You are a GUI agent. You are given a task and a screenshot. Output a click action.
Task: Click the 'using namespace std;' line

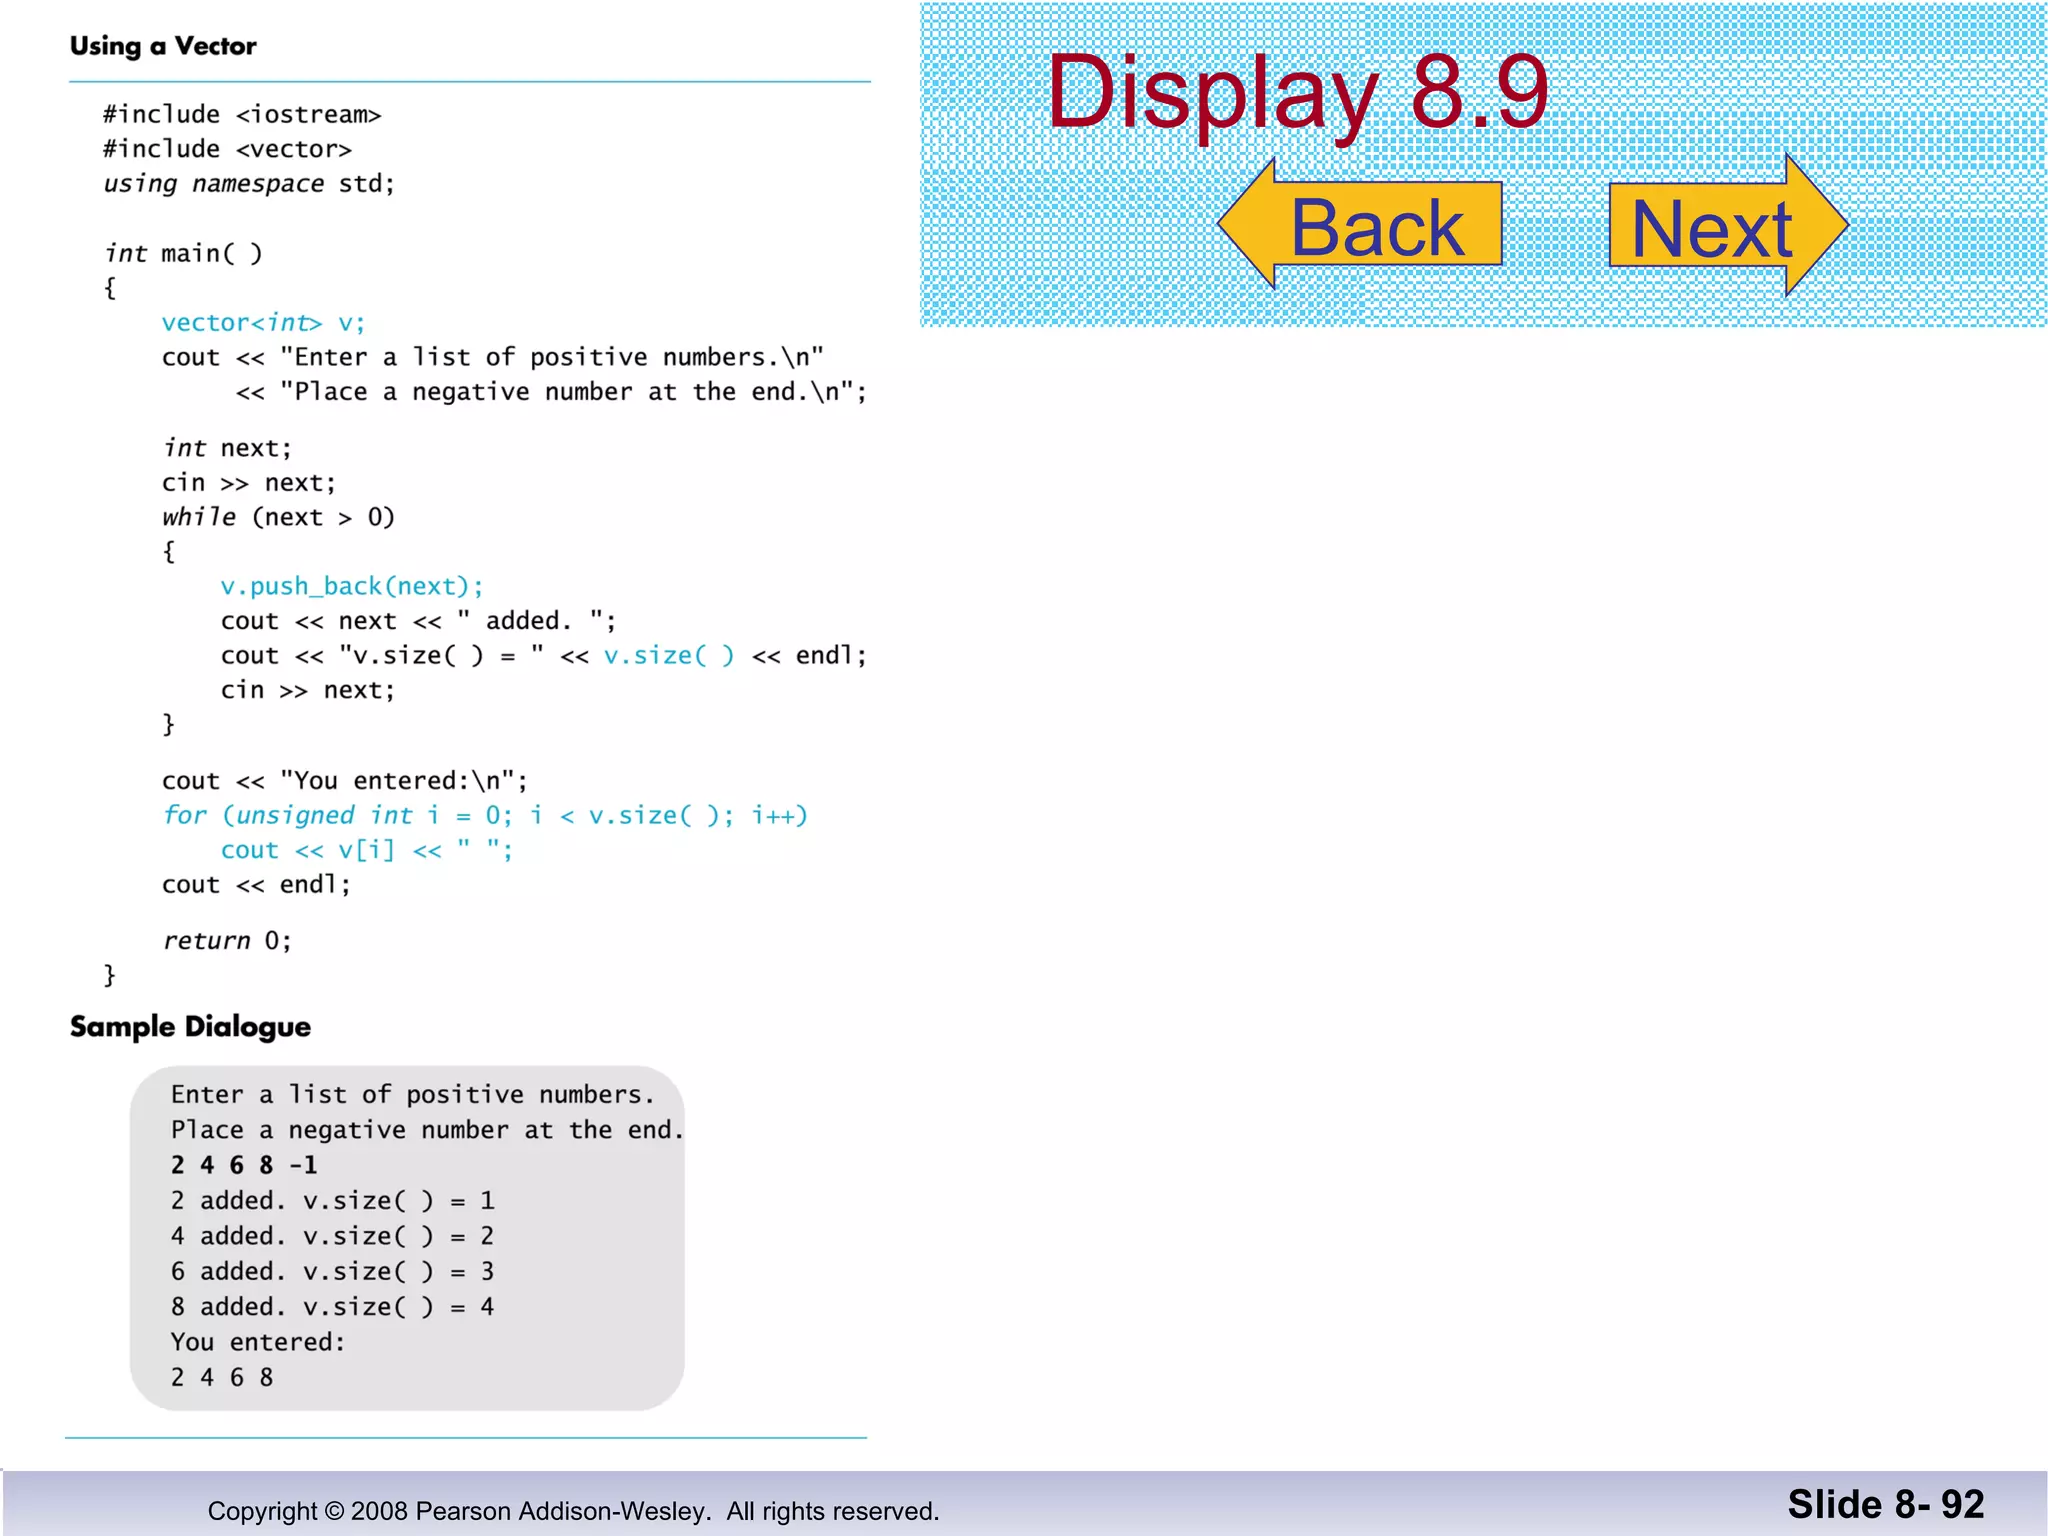click(249, 184)
